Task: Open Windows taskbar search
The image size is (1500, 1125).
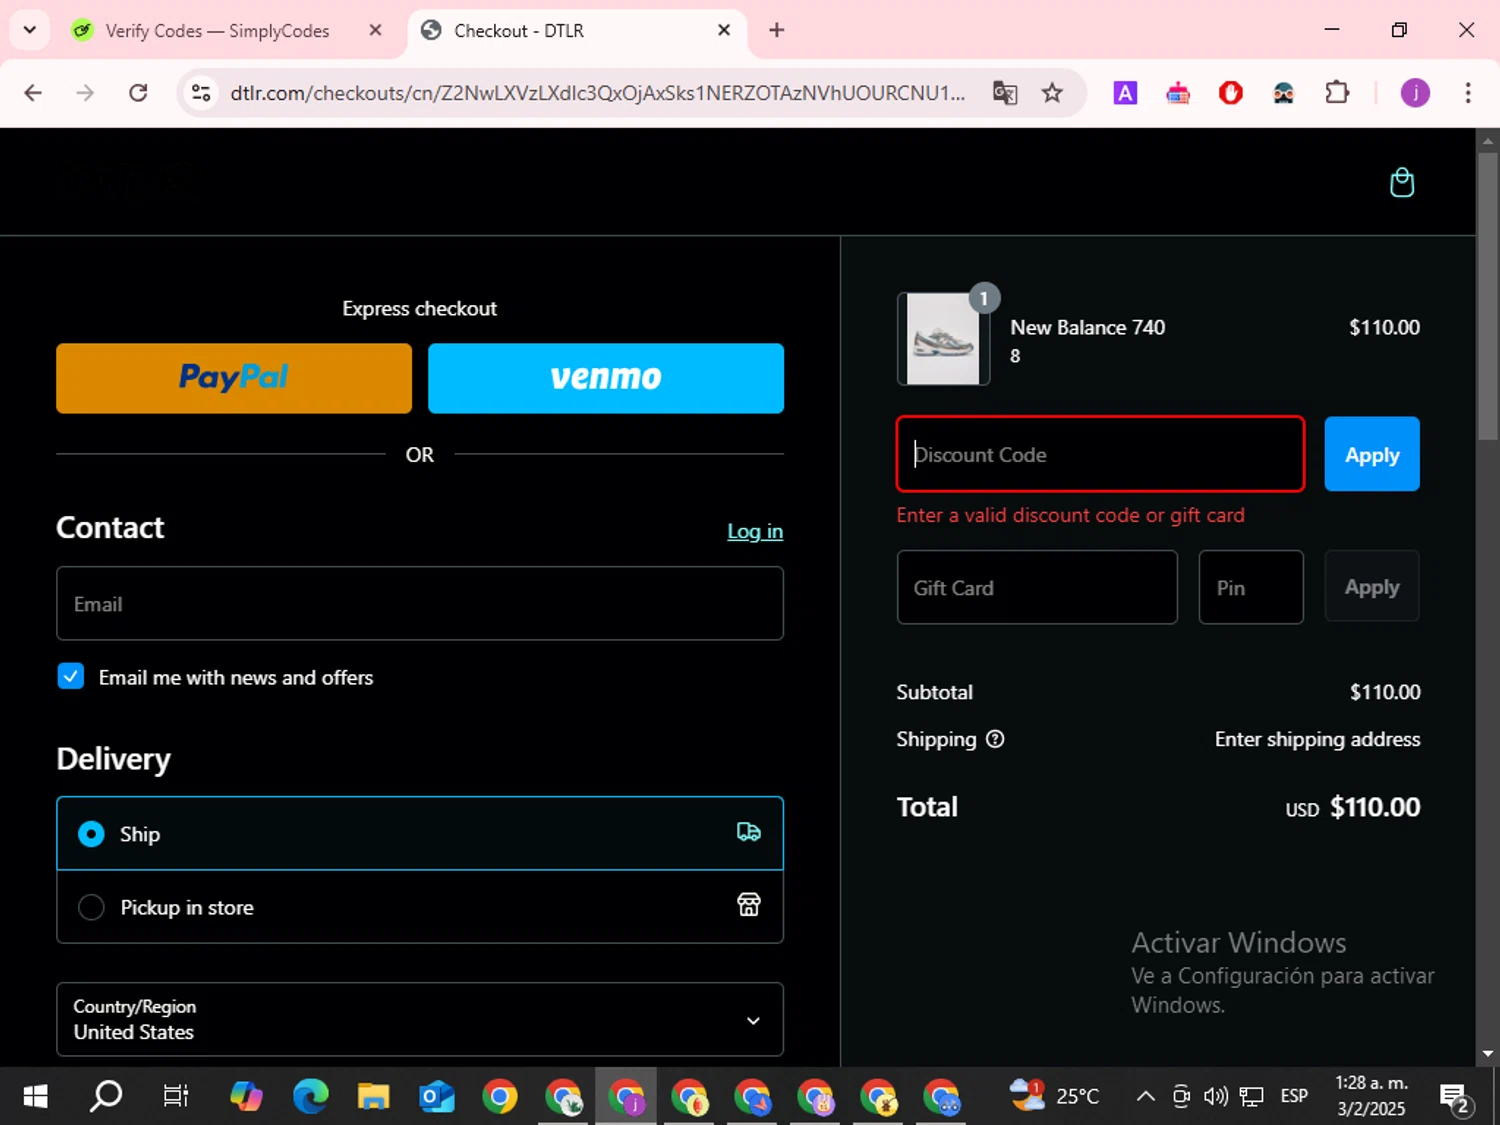Action: [106, 1097]
